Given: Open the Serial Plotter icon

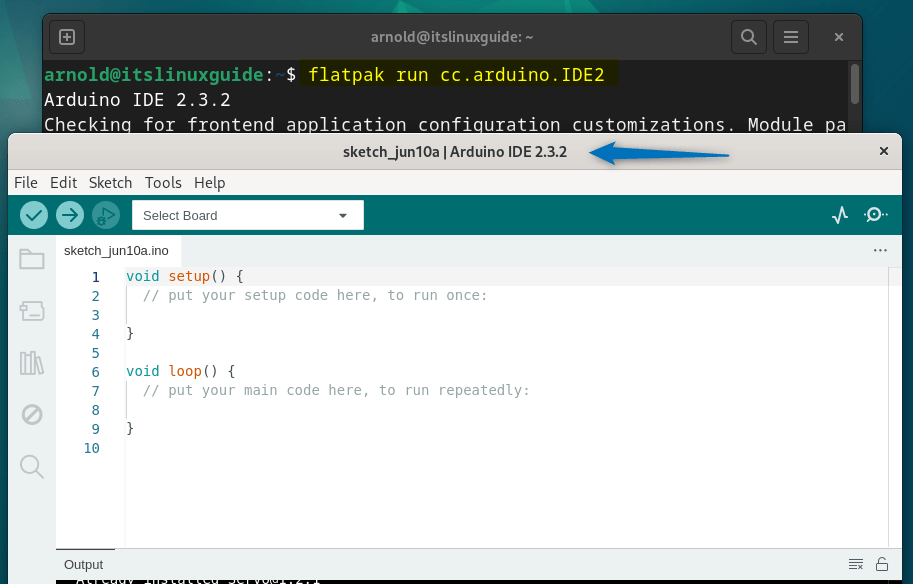Looking at the screenshot, I should (839, 214).
